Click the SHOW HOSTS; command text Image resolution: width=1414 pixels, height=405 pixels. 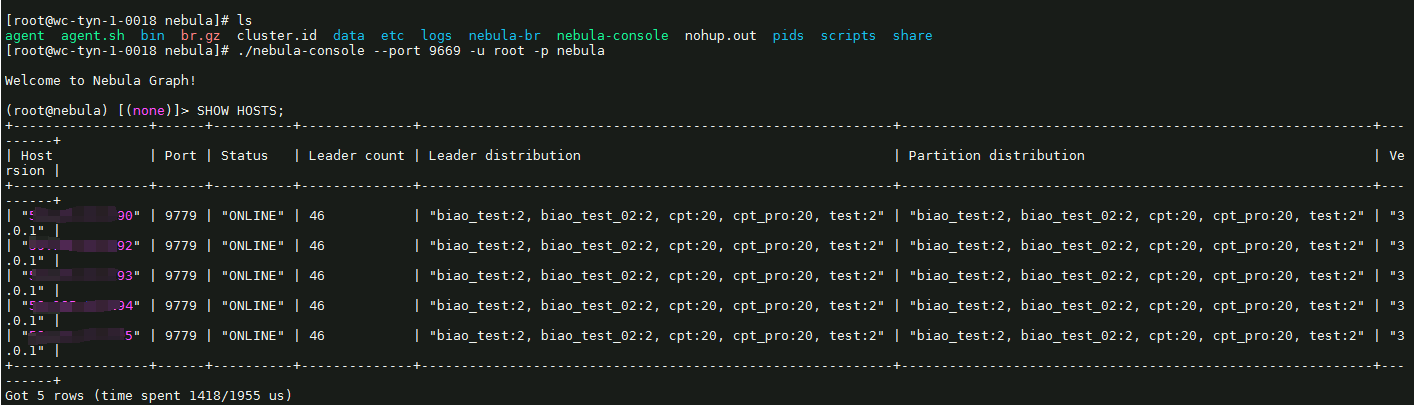(240, 111)
